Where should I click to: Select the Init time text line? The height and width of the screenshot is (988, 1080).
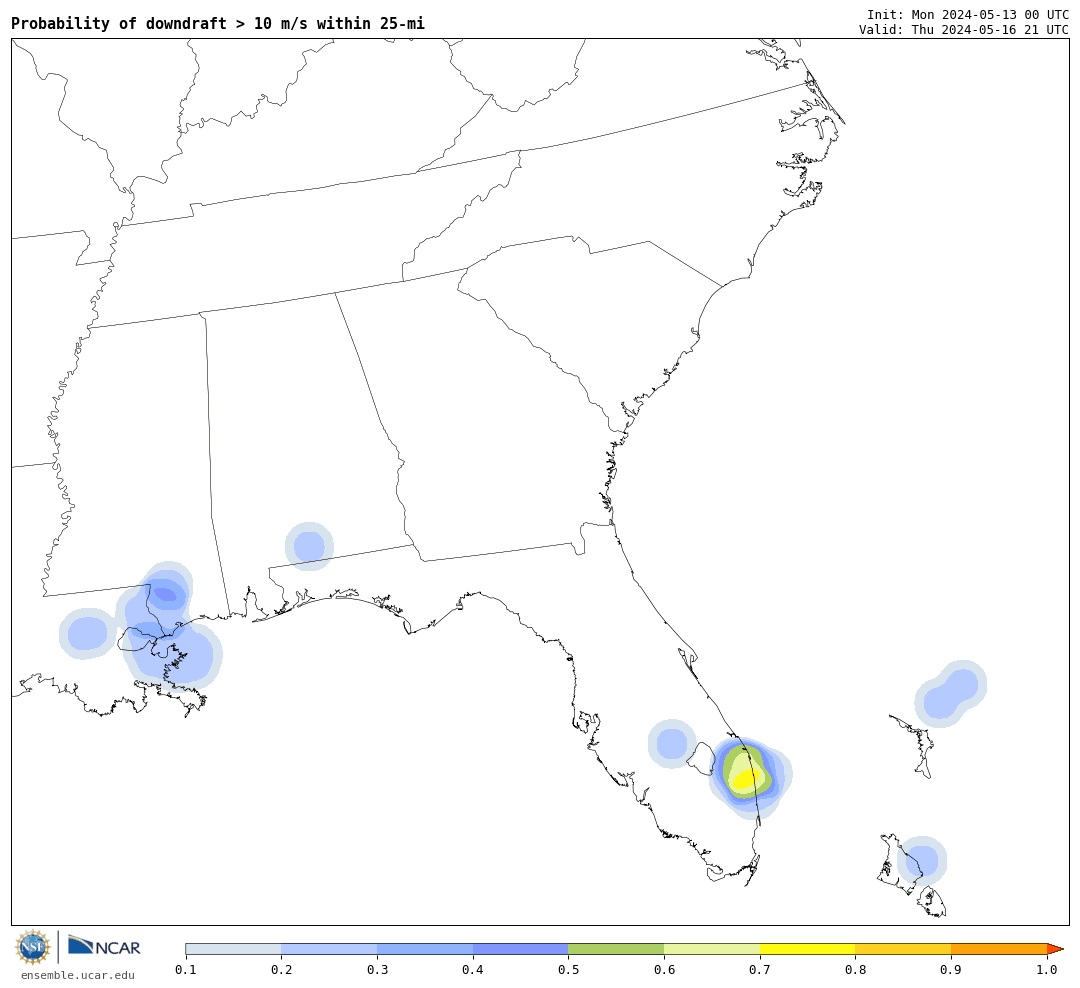tap(968, 14)
